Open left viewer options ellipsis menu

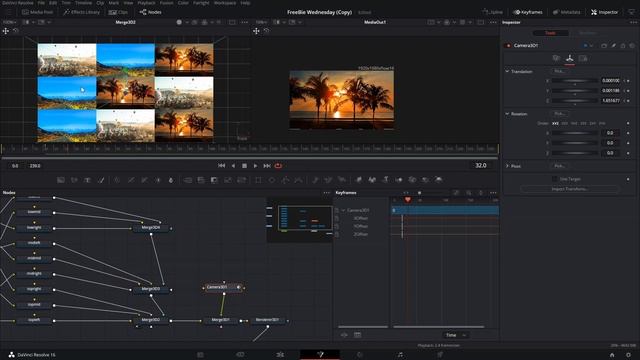coord(244,22)
